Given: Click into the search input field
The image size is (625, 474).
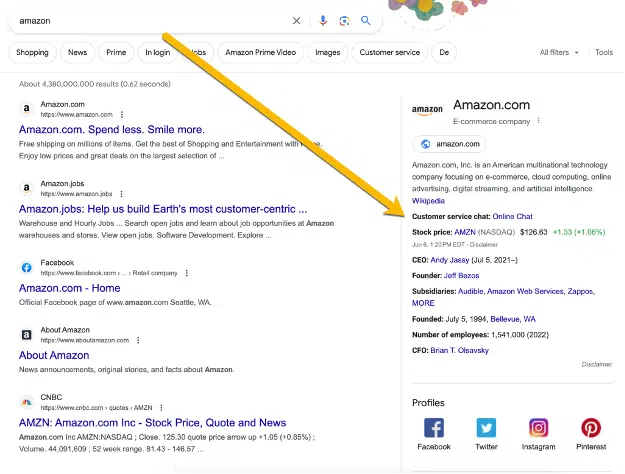Looking at the screenshot, I should click(x=150, y=20).
